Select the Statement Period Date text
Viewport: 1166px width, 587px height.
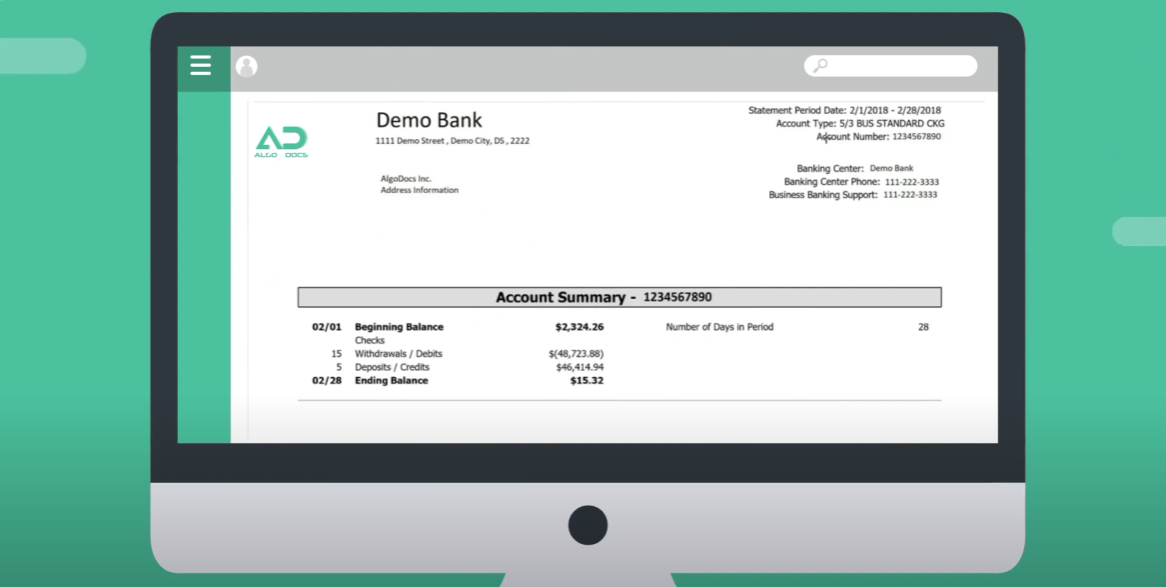pos(843,110)
